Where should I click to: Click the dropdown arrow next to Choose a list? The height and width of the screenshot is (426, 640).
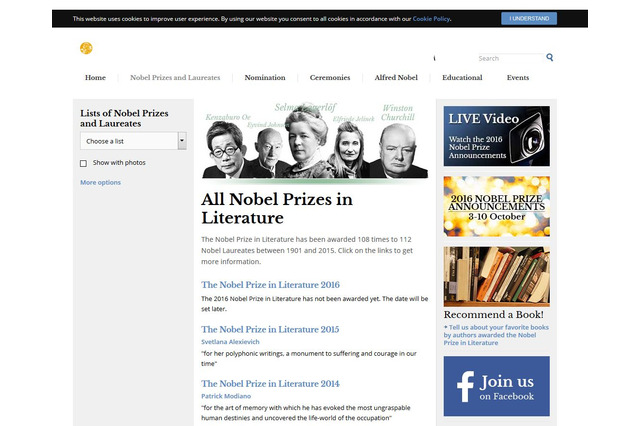[x=181, y=141]
